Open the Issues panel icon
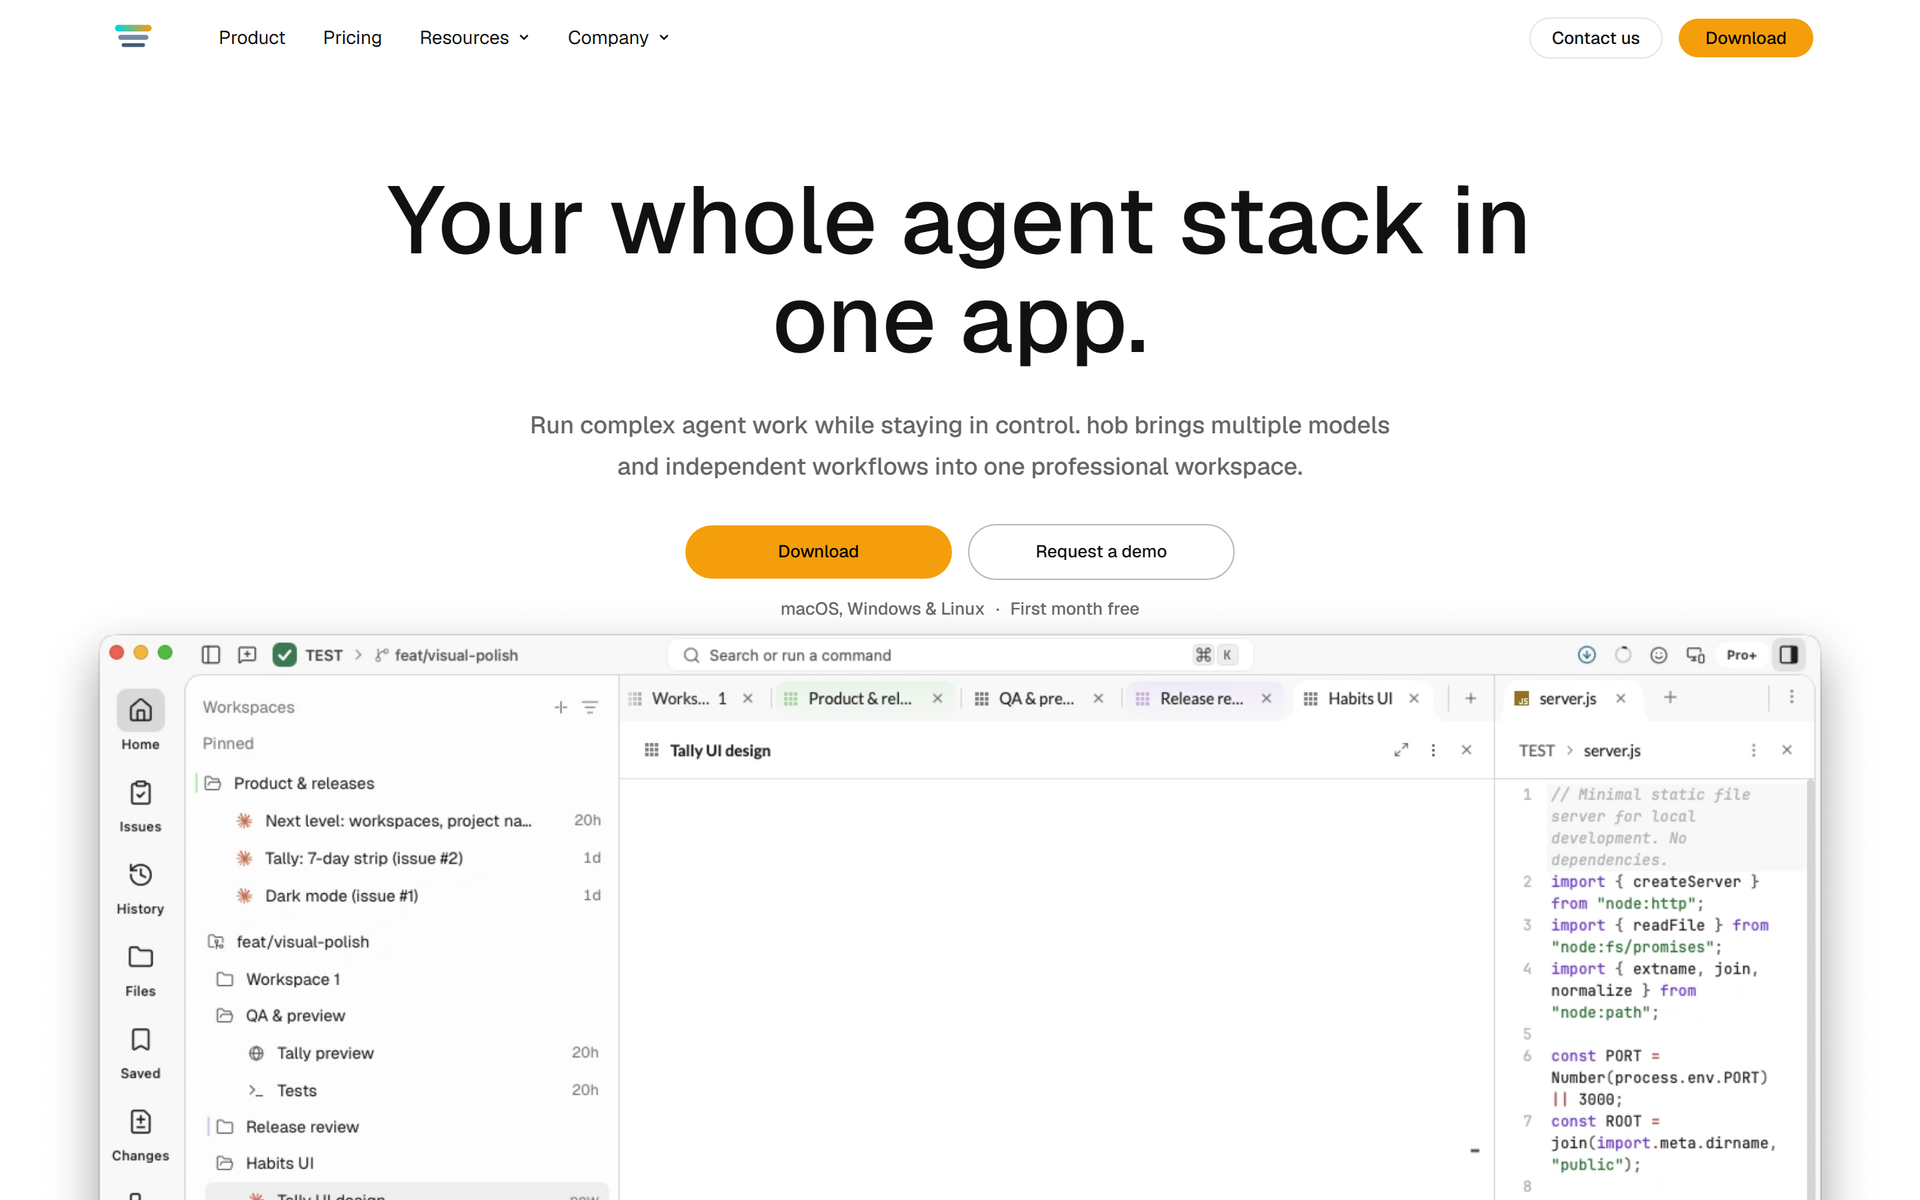The image size is (1920, 1200). pos(140,793)
